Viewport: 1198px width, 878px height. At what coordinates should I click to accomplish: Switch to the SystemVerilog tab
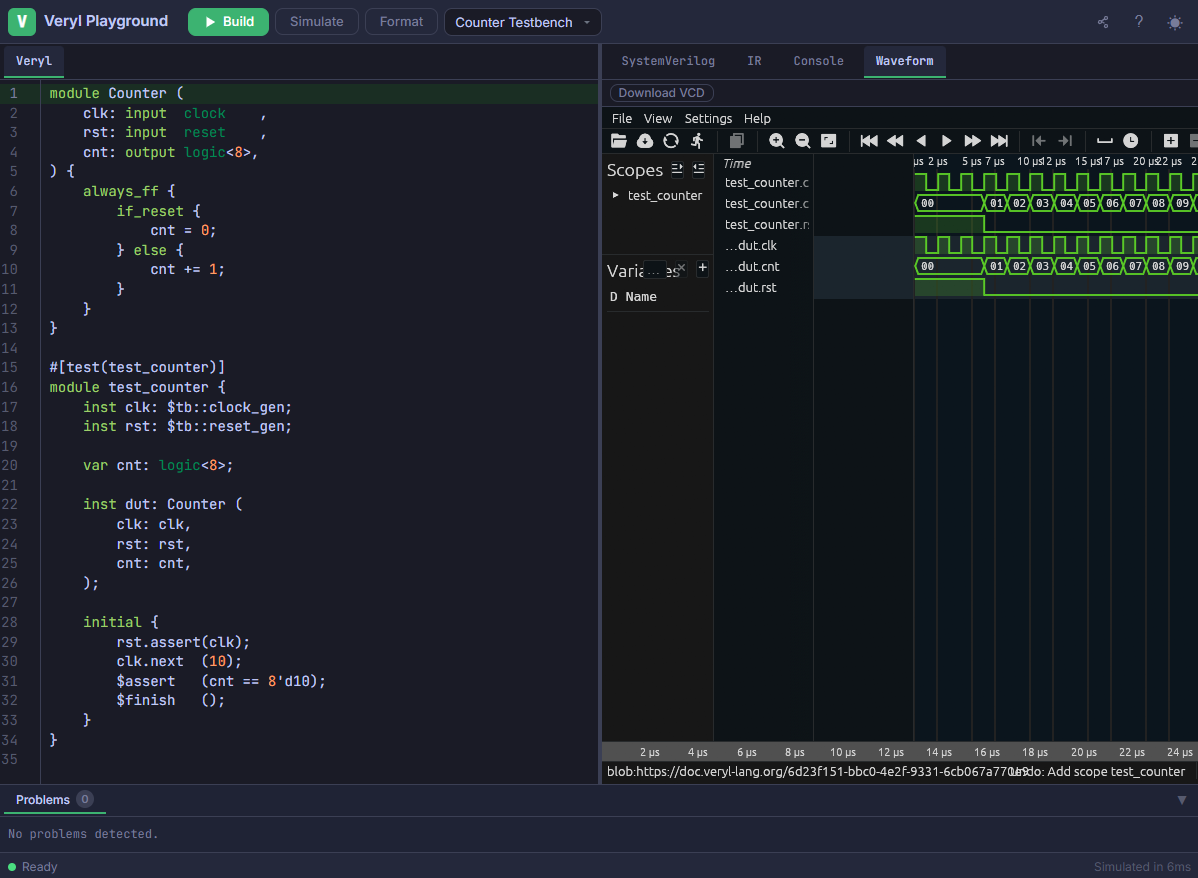pyautogui.click(x=668, y=61)
